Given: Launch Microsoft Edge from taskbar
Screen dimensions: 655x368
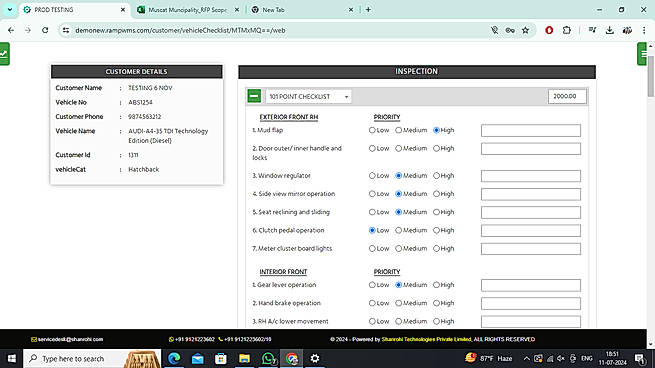Looking at the screenshot, I should 174,358.
